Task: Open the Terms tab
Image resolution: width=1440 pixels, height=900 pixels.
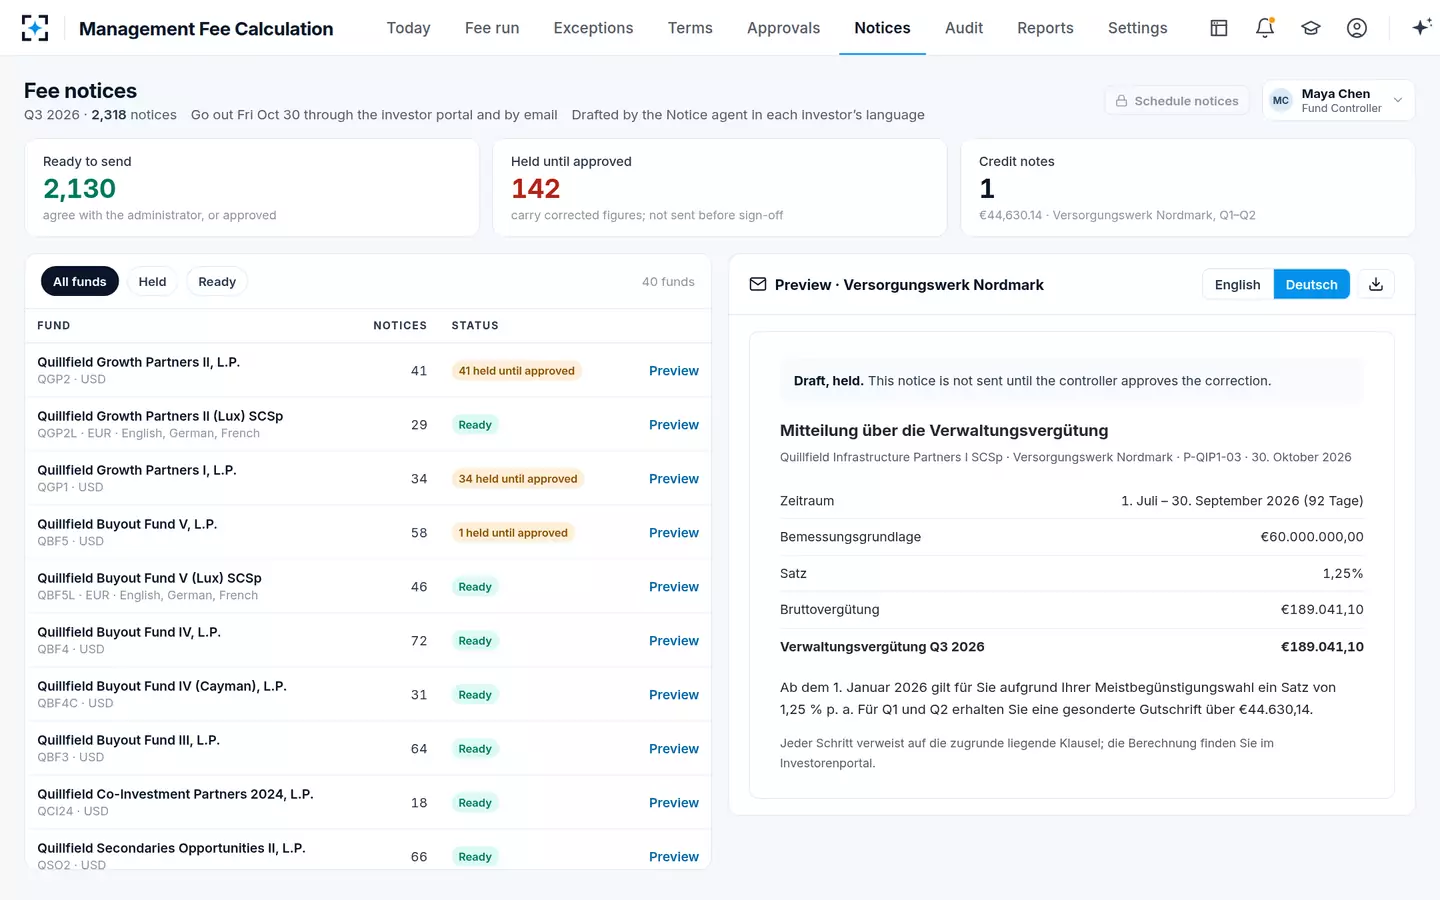Action: [x=690, y=28]
